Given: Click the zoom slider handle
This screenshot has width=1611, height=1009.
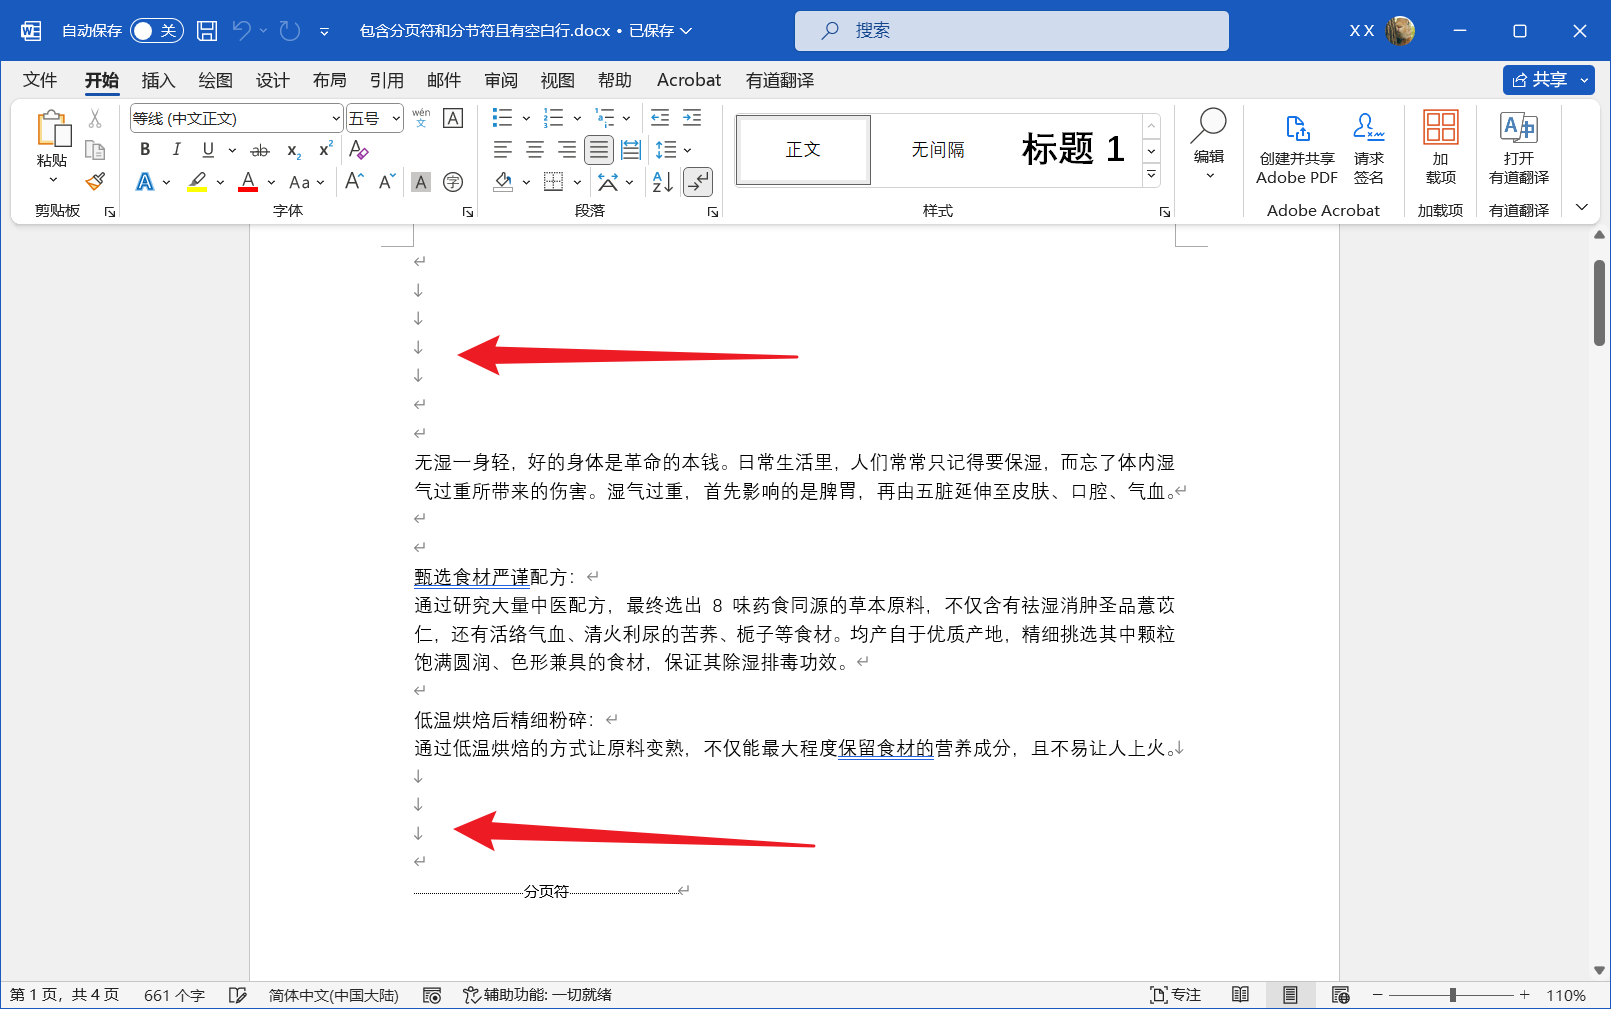Looking at the screenshot, I should 1453,995.
